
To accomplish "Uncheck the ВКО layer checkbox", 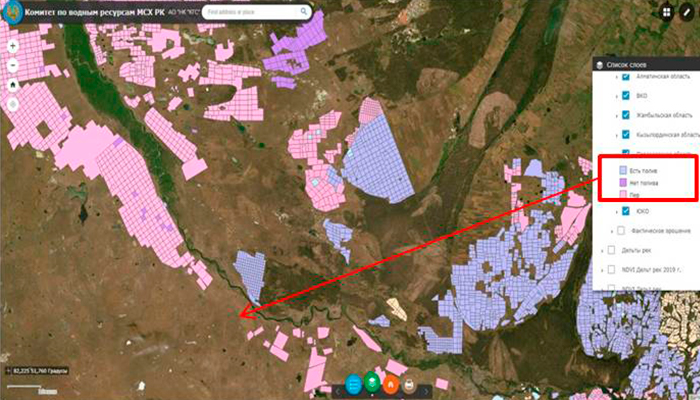I will pos(626,96).
